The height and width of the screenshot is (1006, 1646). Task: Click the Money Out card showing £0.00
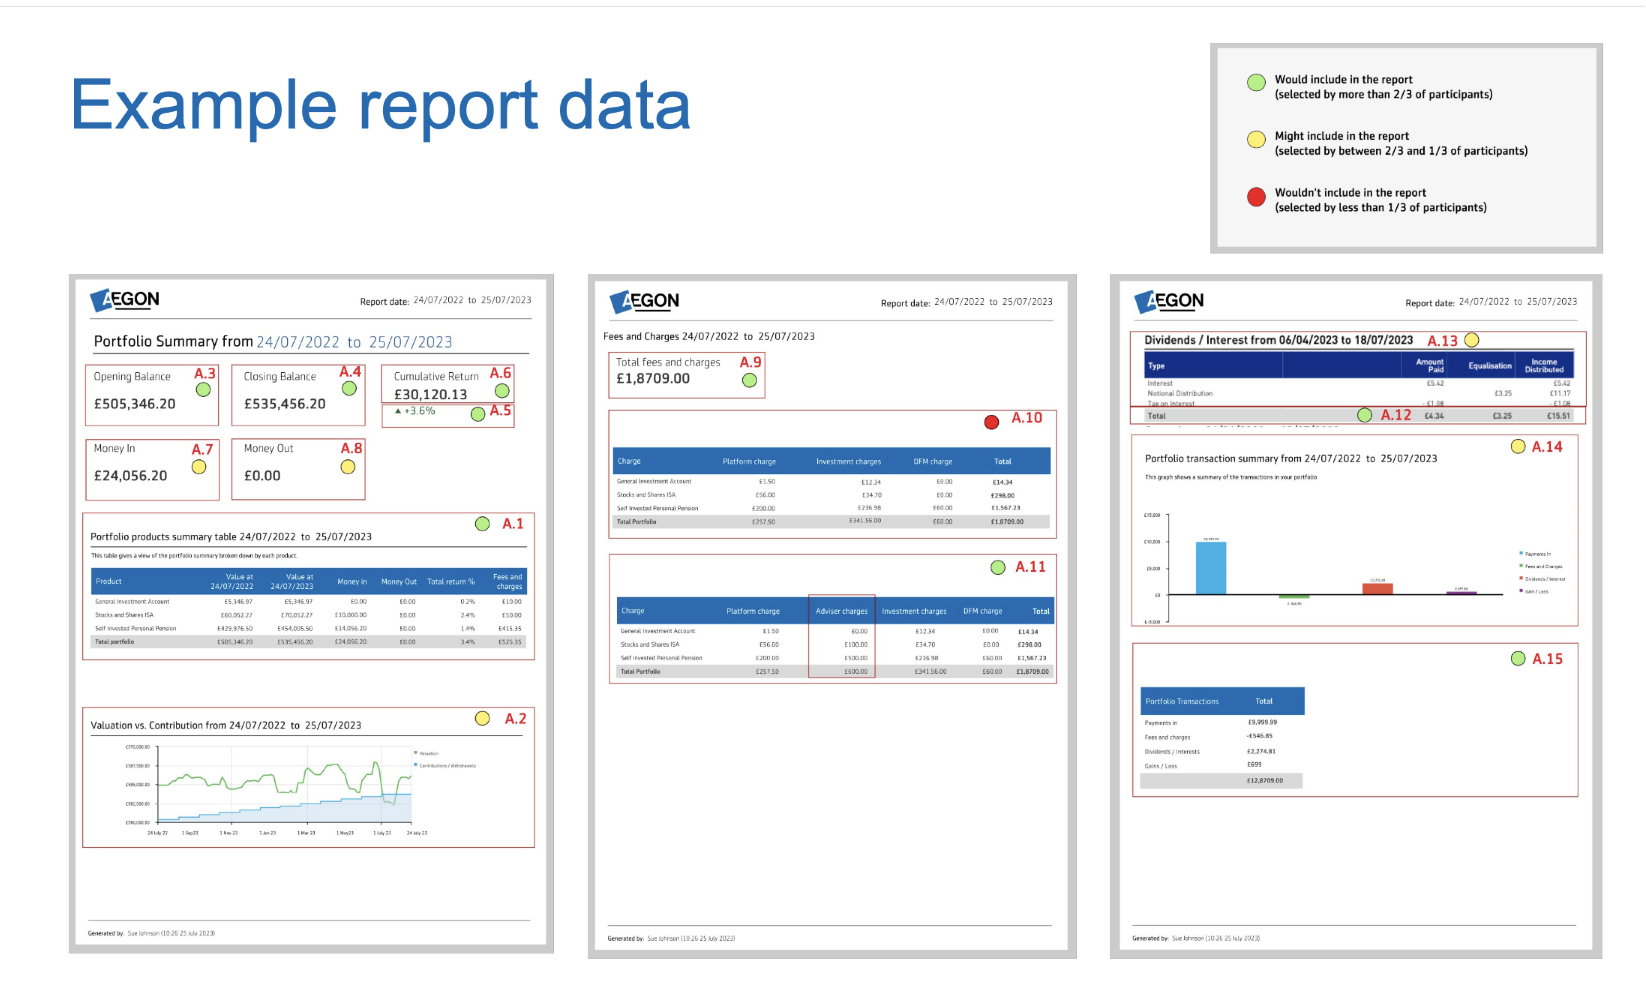(x=297, y=469)
